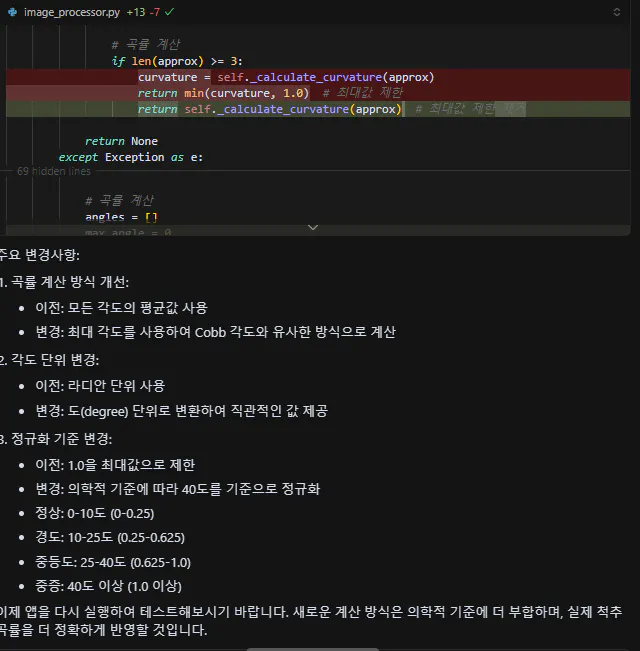Click the Python file icon beside image_processor.py
This screenshot has height=651, width=640.
click(12, 12)
